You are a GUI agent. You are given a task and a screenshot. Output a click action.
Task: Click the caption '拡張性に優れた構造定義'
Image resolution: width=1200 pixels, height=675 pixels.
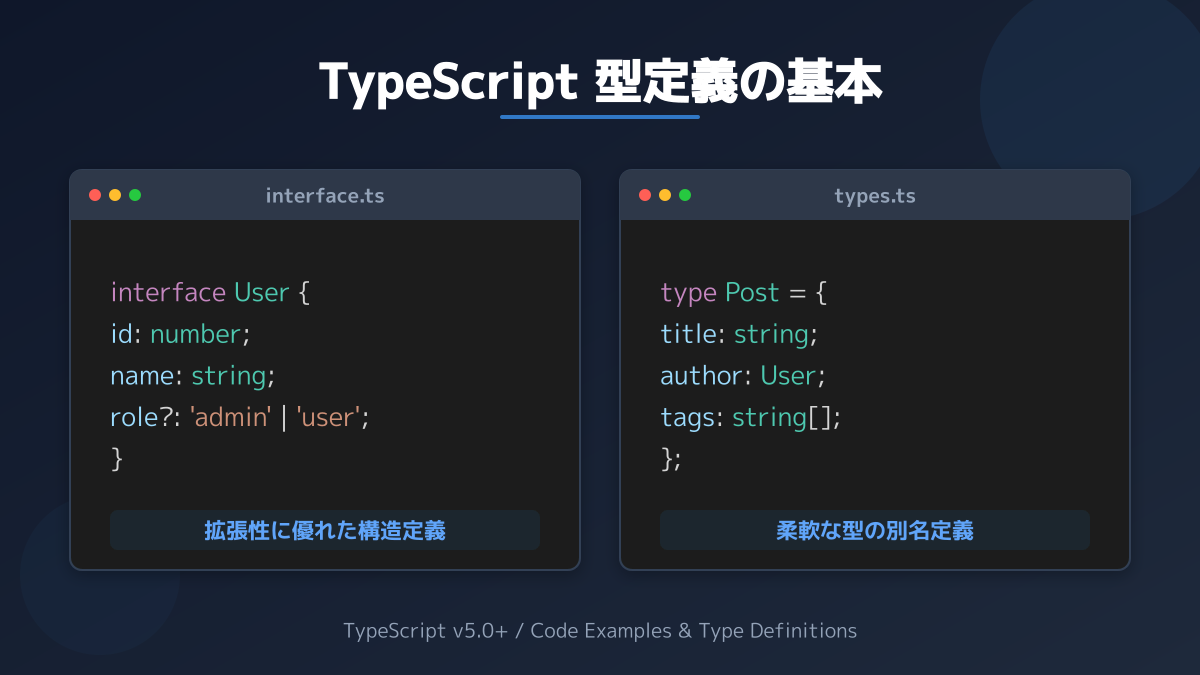click(x=325, y=530)
